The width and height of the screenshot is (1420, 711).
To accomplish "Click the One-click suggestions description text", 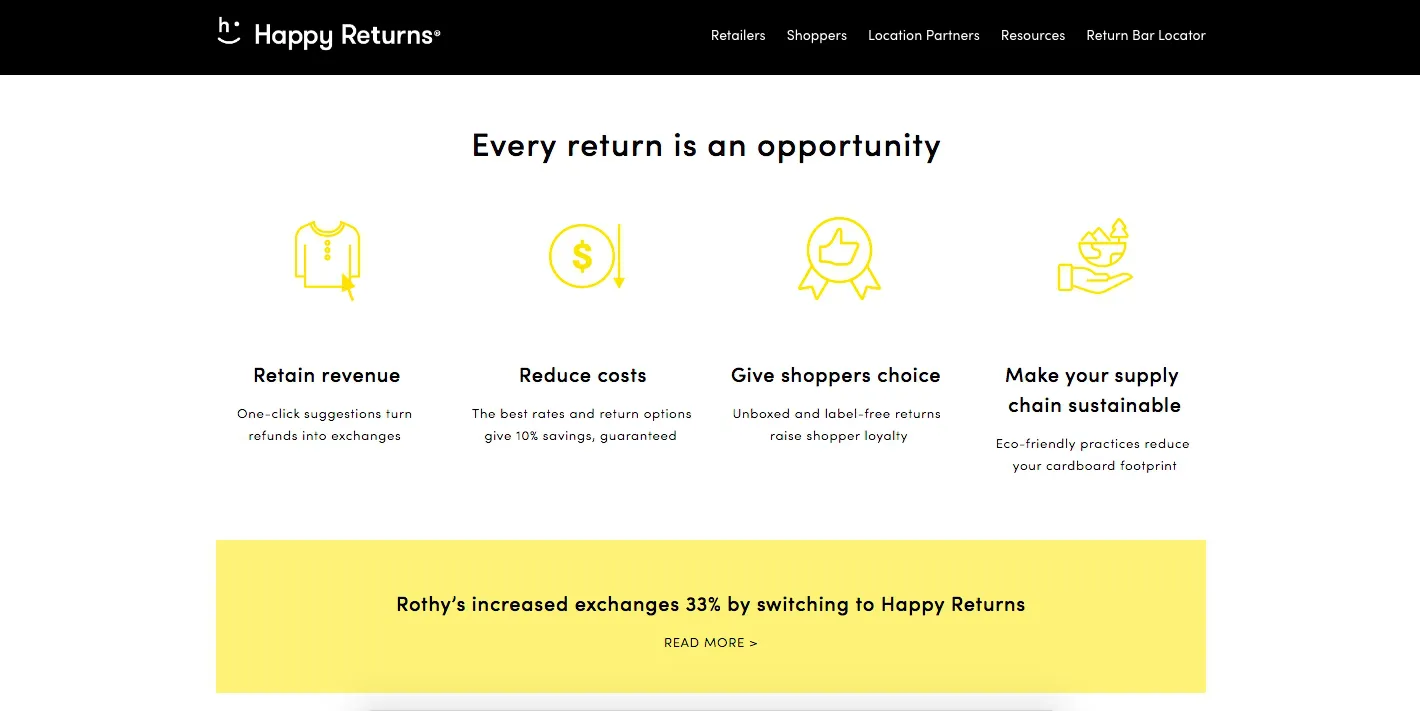I will tap(325, 425).
